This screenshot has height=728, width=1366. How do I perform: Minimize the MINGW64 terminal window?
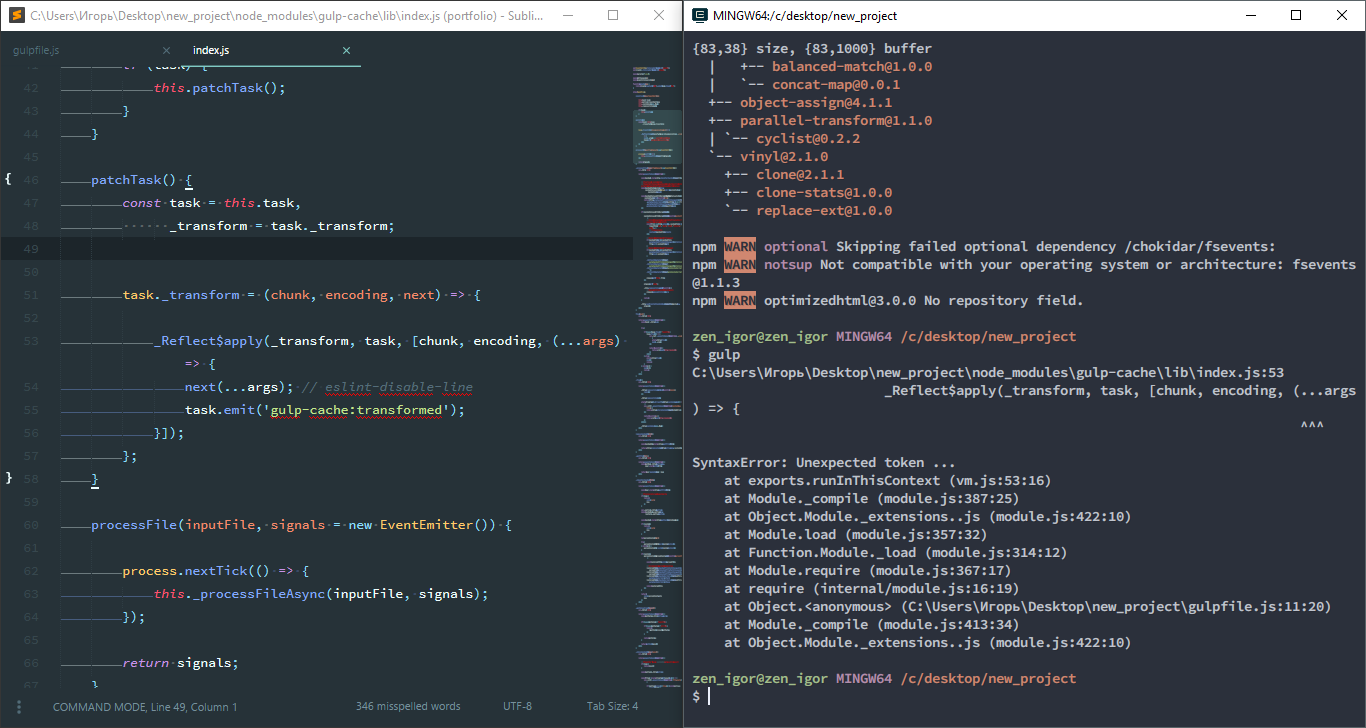(x=1251, y=16)
